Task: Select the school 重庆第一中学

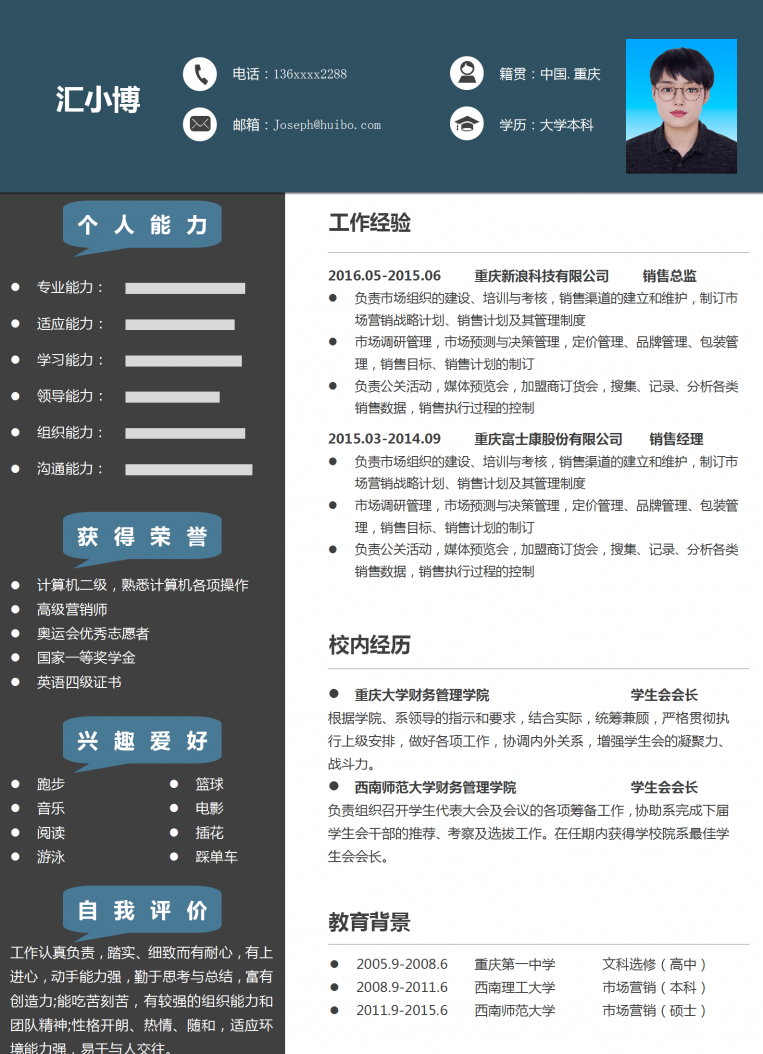Action: click(515, 964)
